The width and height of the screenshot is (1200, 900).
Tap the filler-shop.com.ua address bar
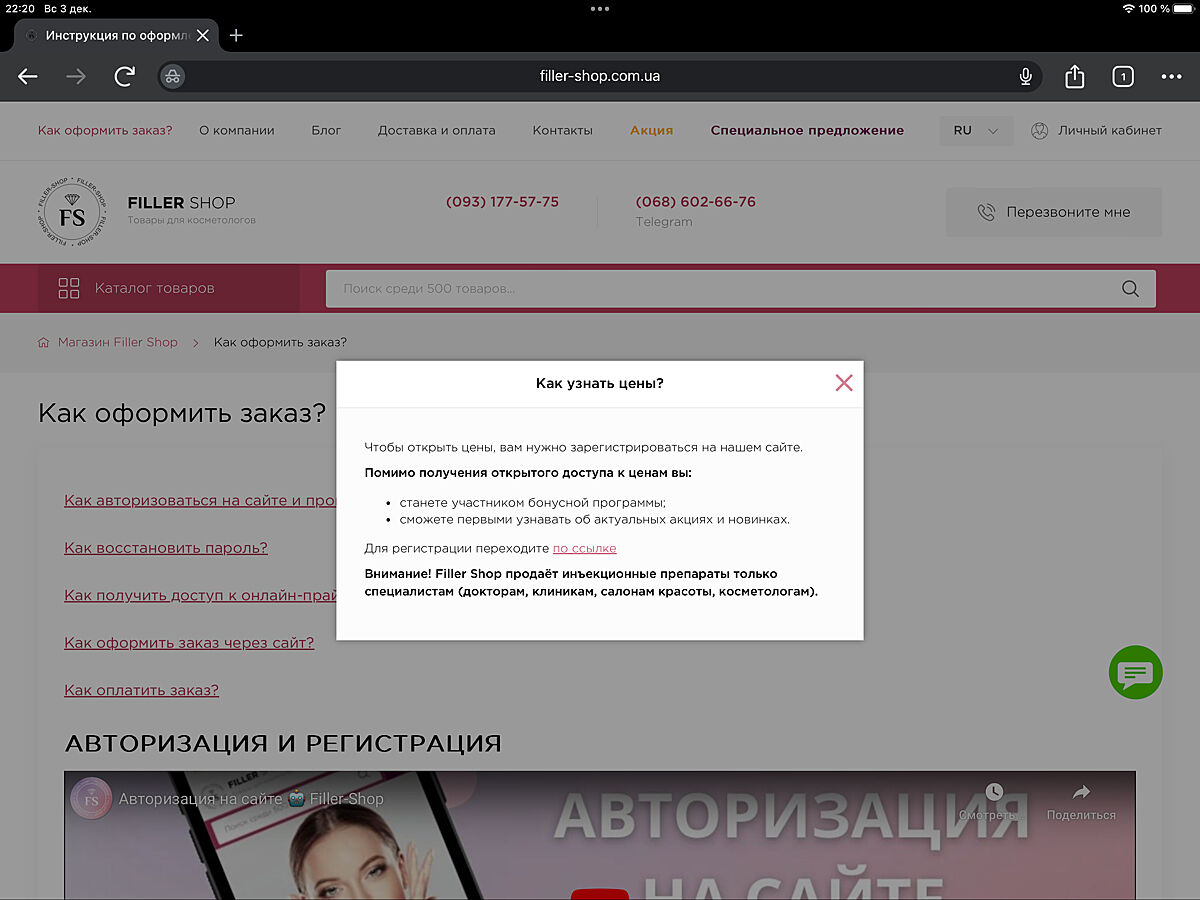600,77
